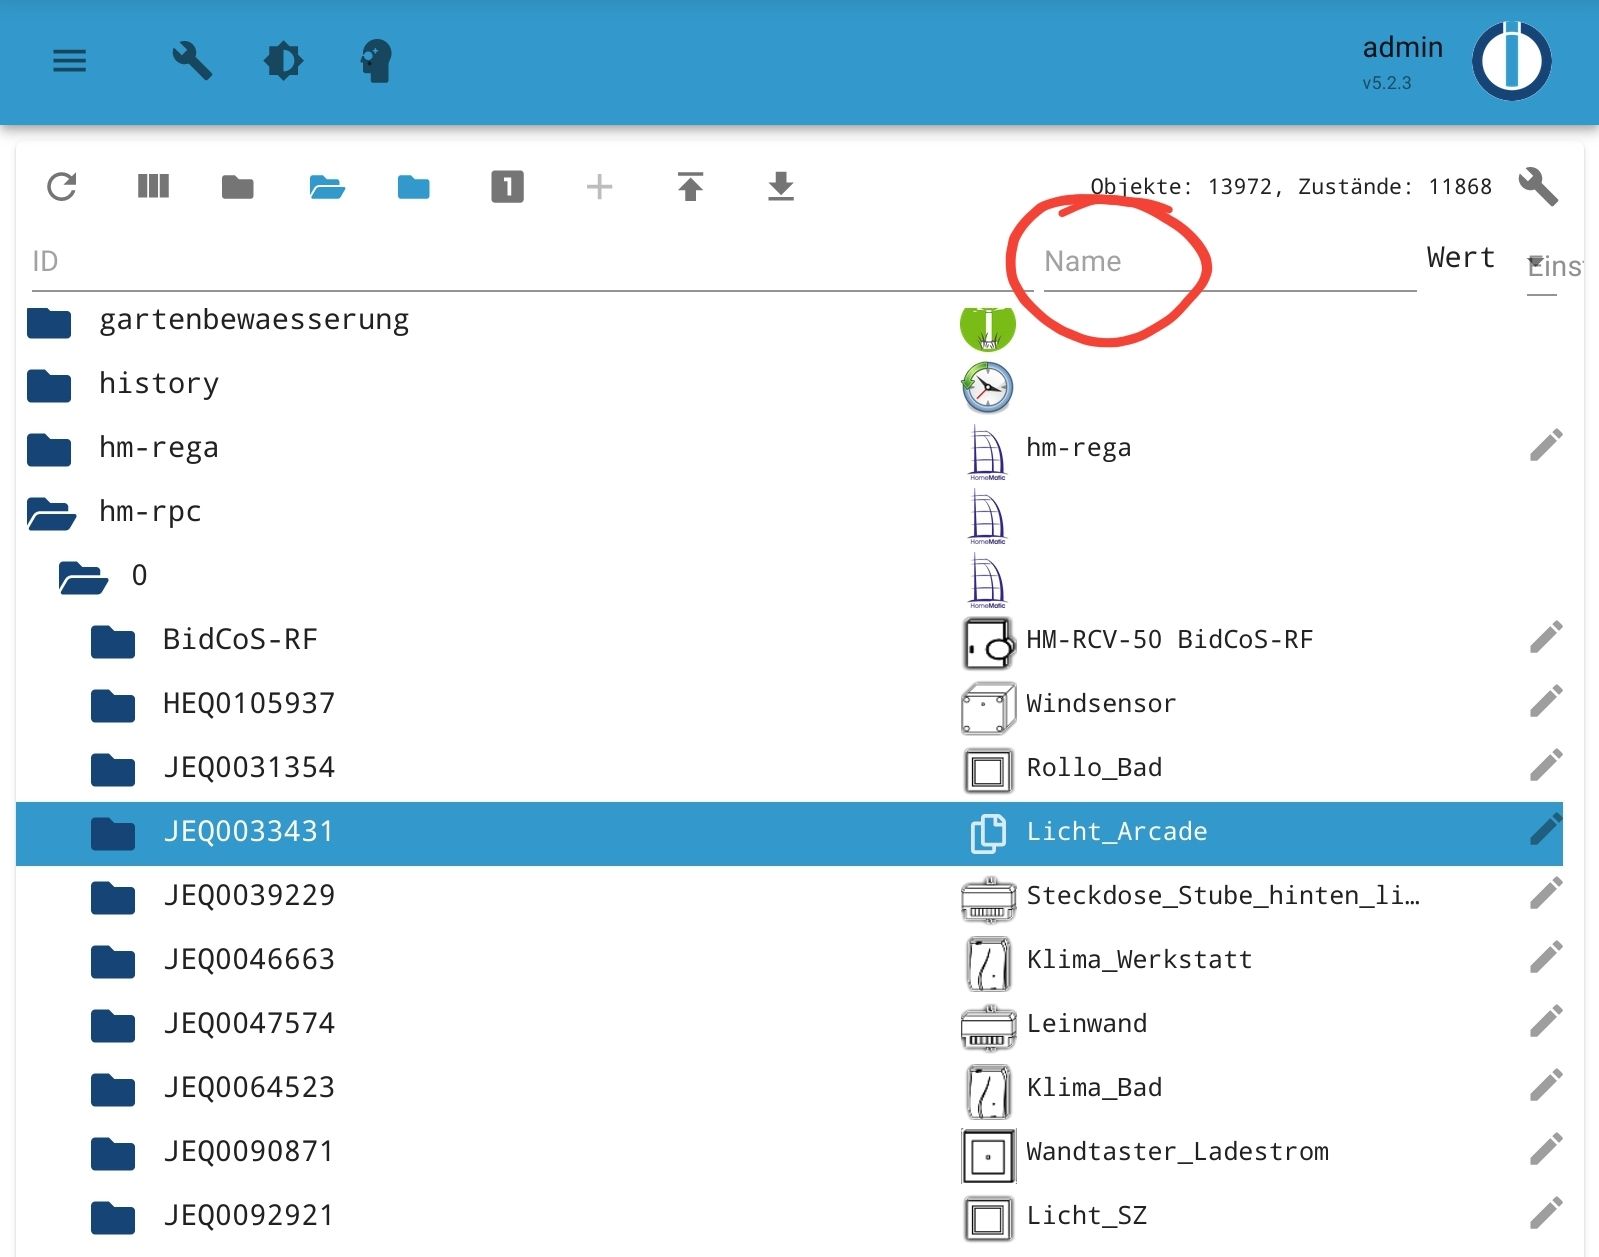Expand the JEQ0064523 folder
Screen dimensions: 1599x1257
coord(113,1090)
